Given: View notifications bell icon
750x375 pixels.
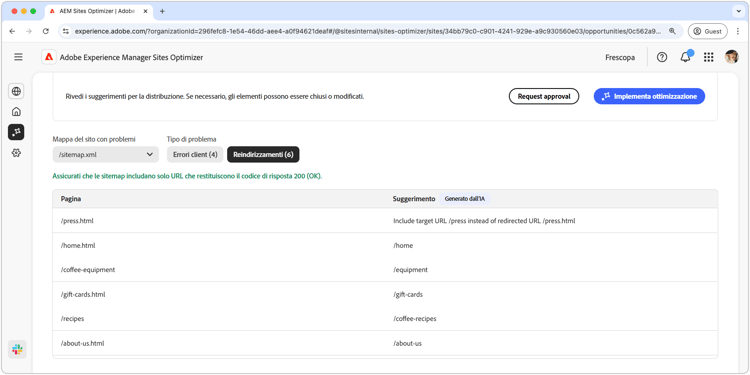Looking at the screenshot, I should (685, 57).
